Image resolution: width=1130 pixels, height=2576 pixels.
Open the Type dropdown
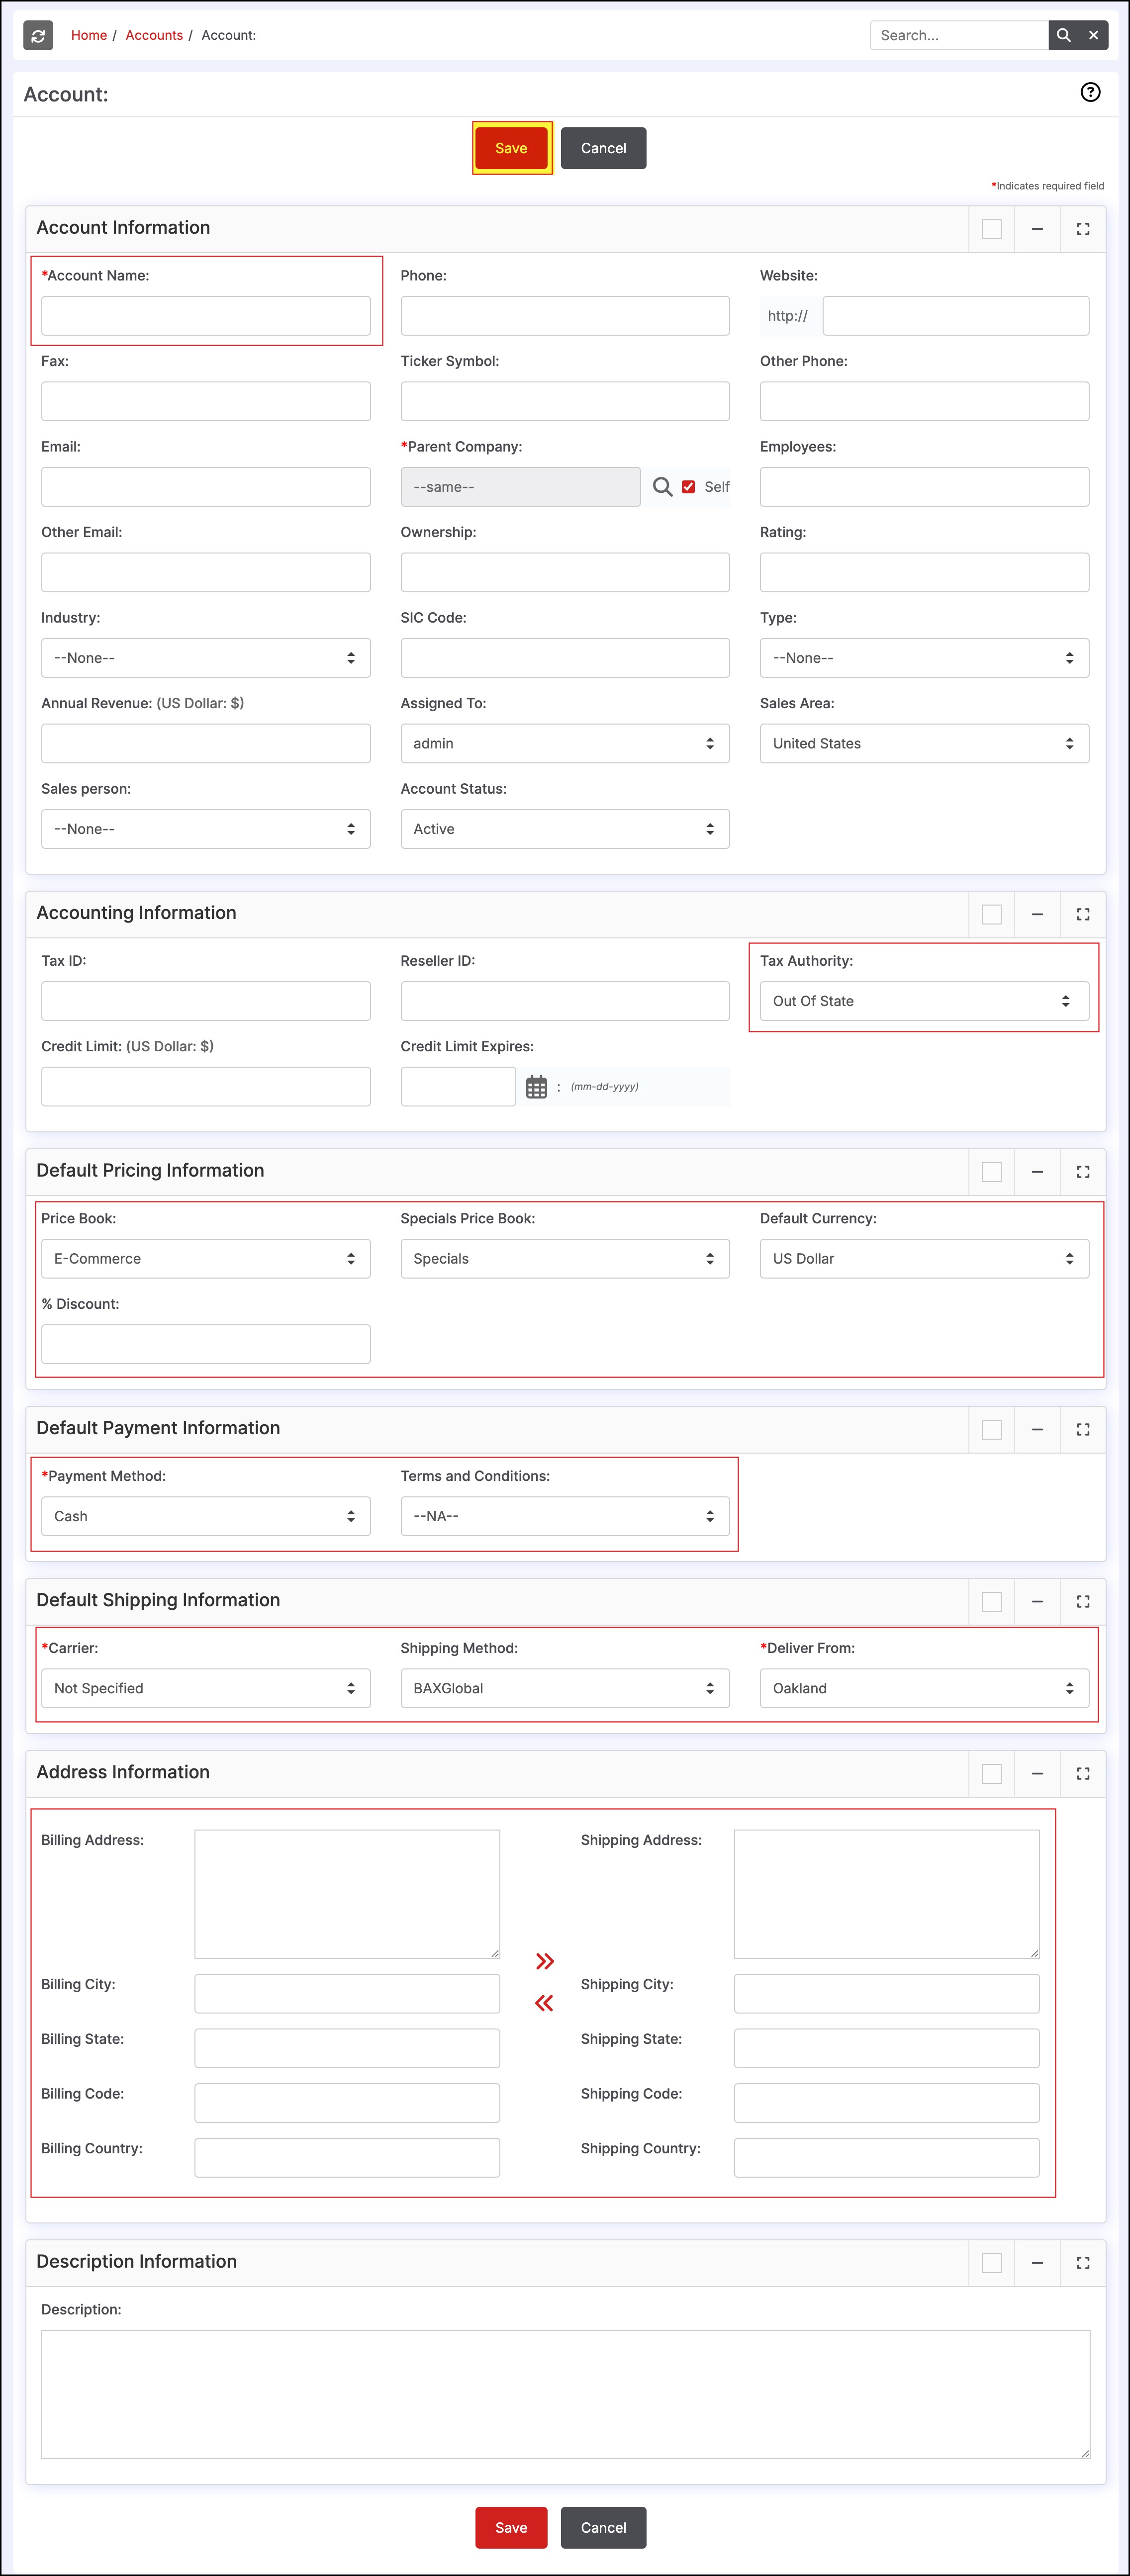pyautogui.click(x=924, y=658)
